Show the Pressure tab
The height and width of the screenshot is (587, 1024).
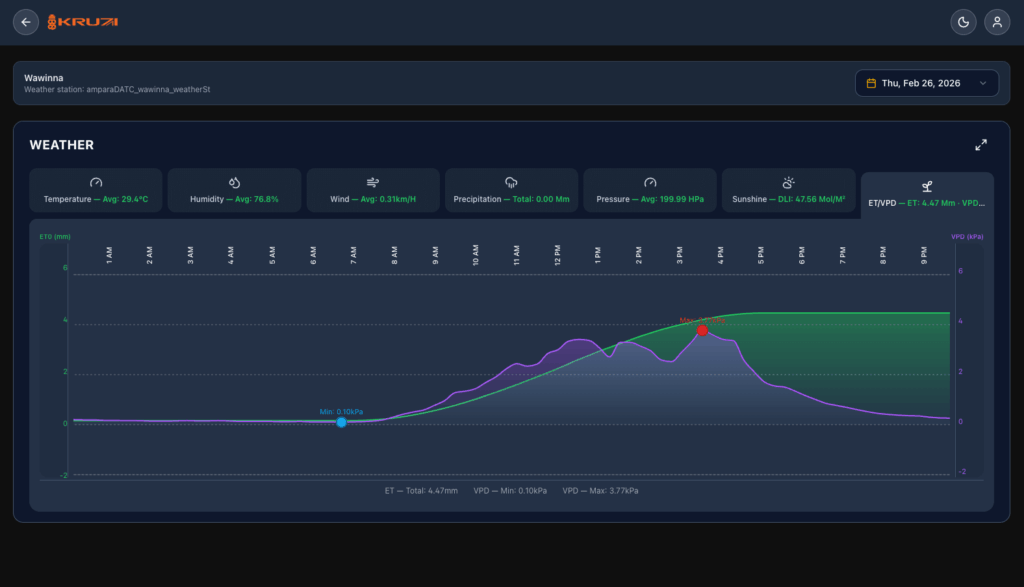[x=650, y=191]
